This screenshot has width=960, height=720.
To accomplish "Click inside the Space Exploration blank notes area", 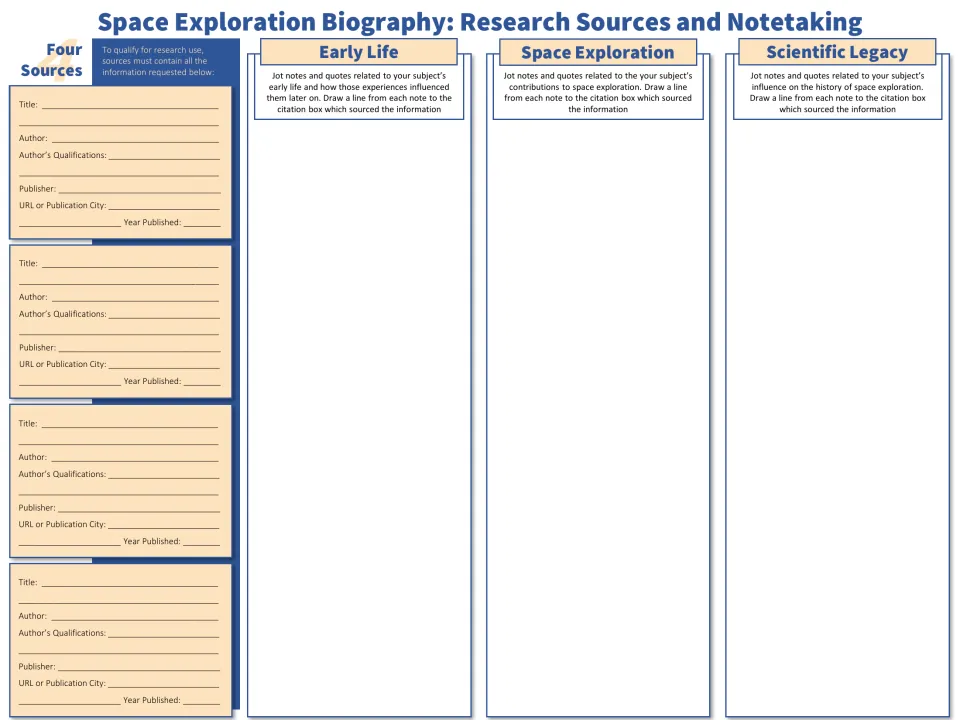I will [x=598, y=416].
